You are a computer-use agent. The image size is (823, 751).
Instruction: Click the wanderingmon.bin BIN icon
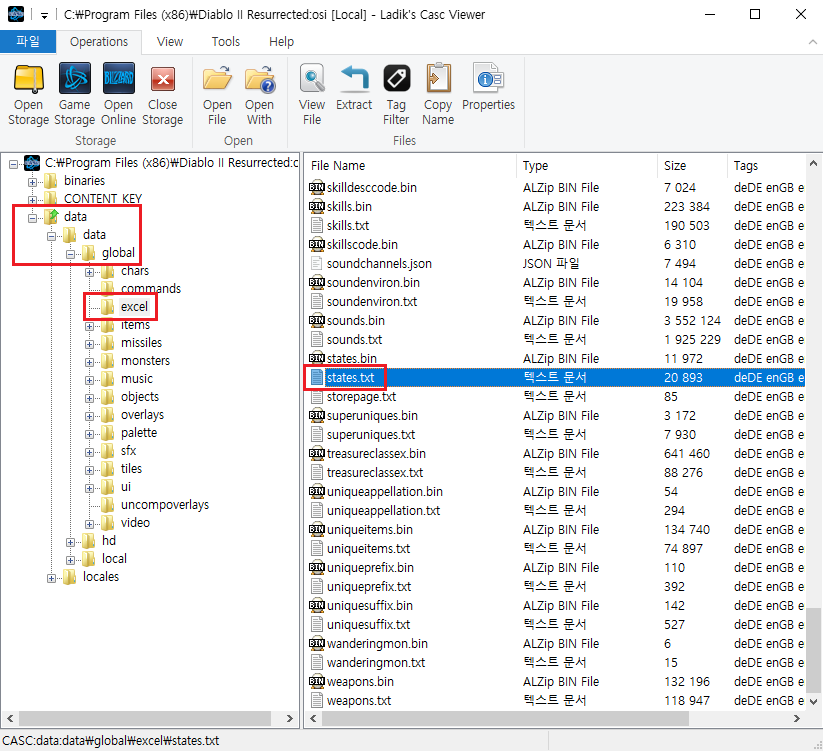coord(316,643)
